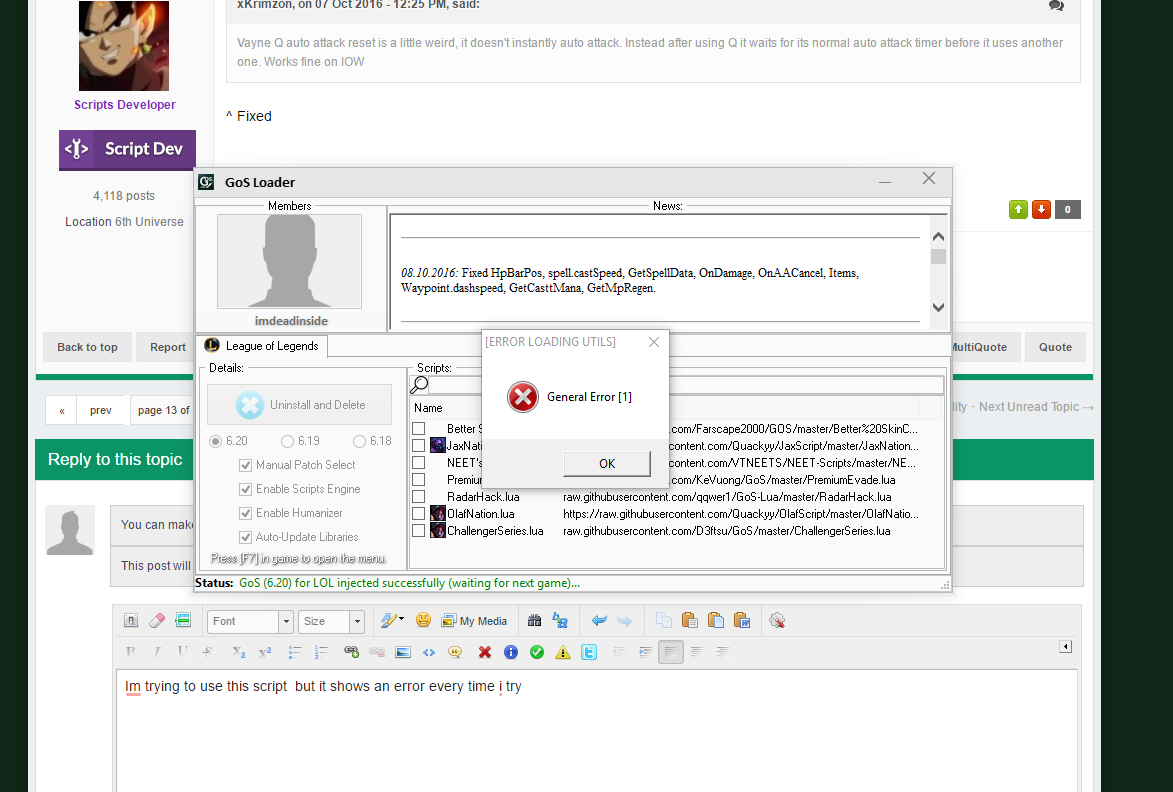This screenshot has width=1173, height=792.
Task: Open the Font dropdown
Action: [x=250, y=621]
